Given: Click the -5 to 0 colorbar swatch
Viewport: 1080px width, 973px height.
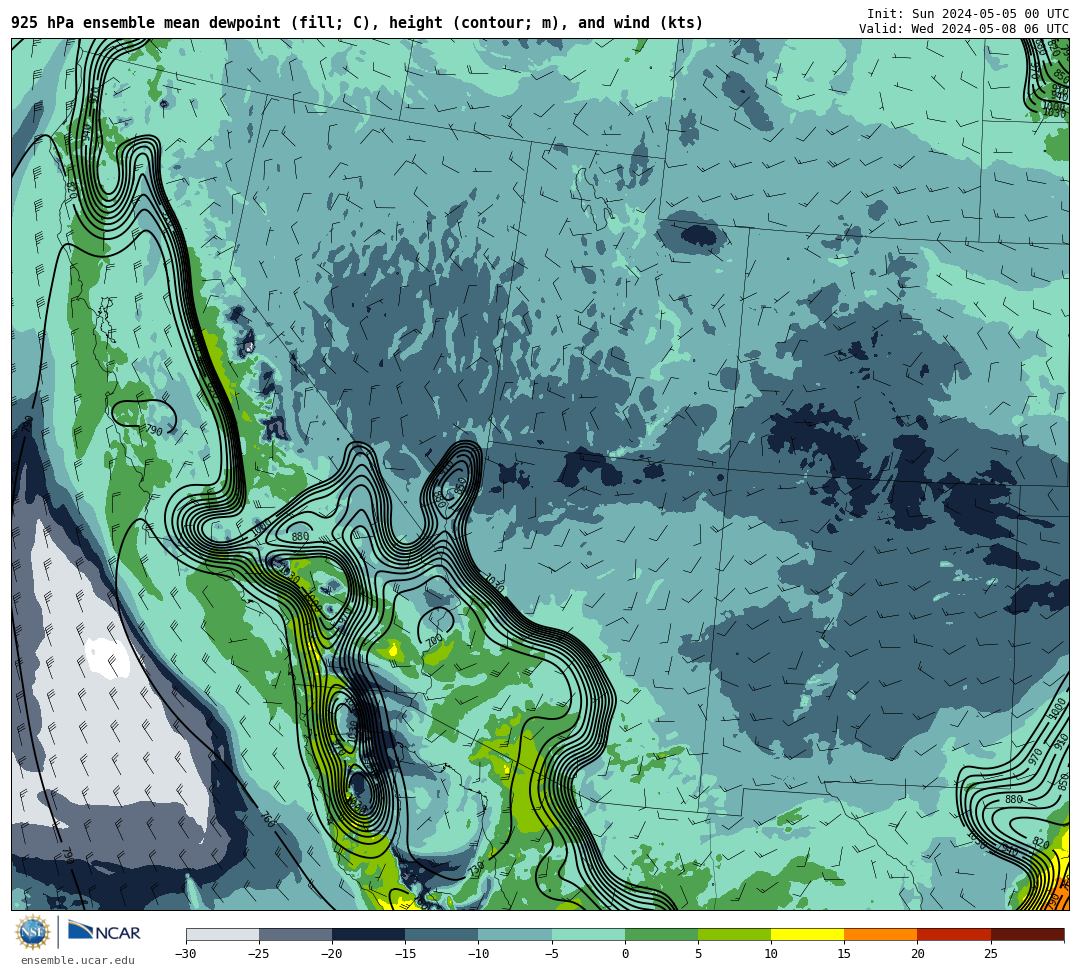Looking at the screenshot, I should (x=588, y=934).
